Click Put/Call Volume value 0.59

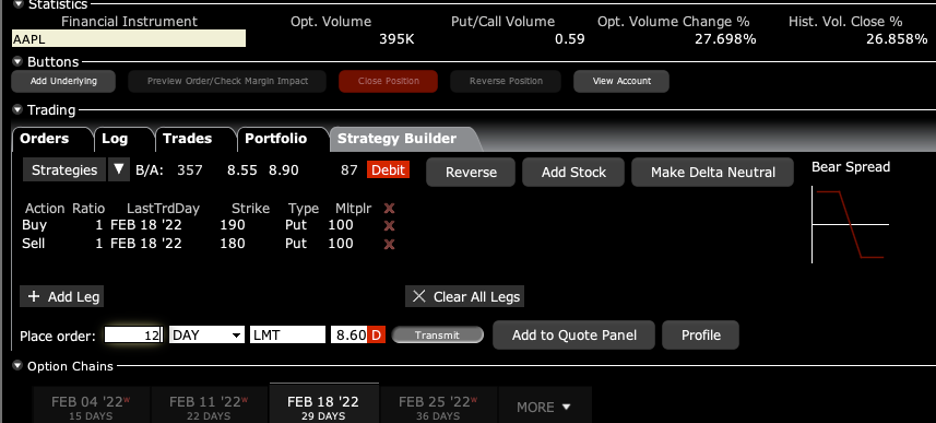569,39
